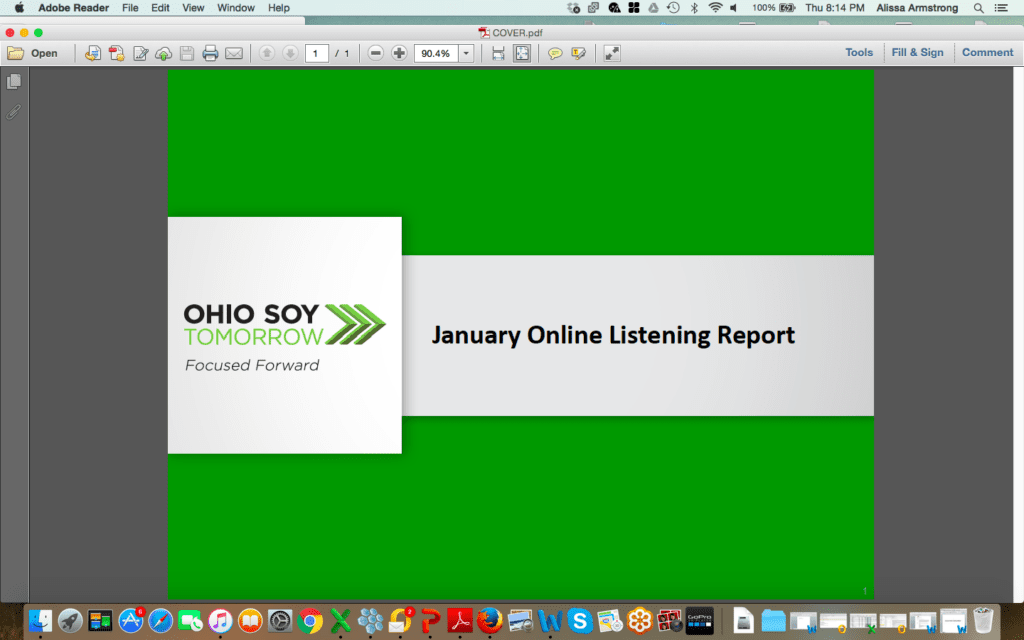The image size is (1024, 640).
Task: Click the January Online Listening Report title
Action: coord(613,335)
